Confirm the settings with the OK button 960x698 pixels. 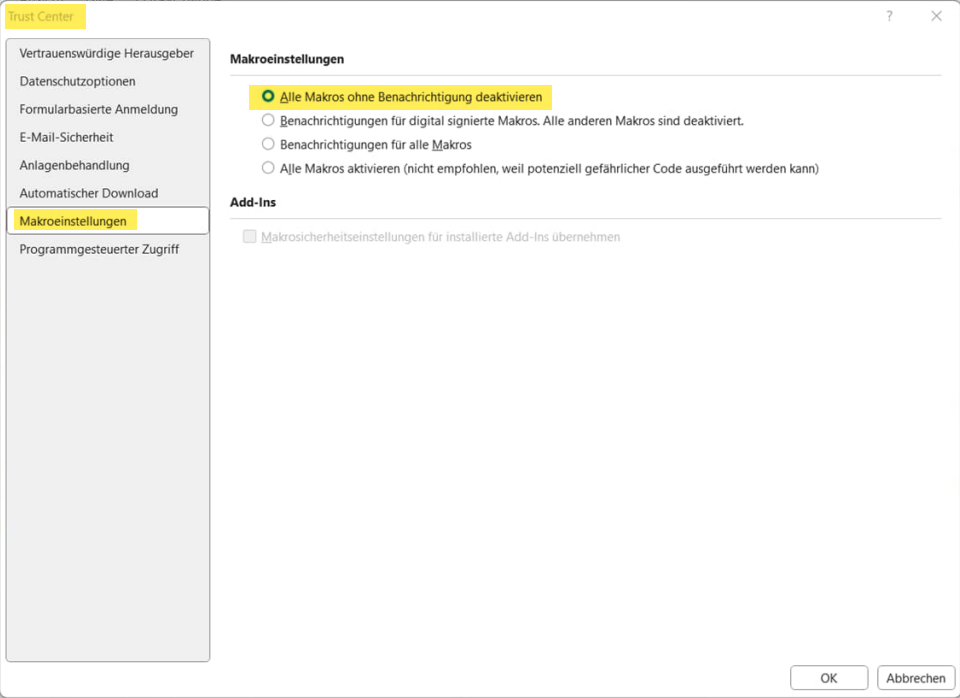(828, 678)
